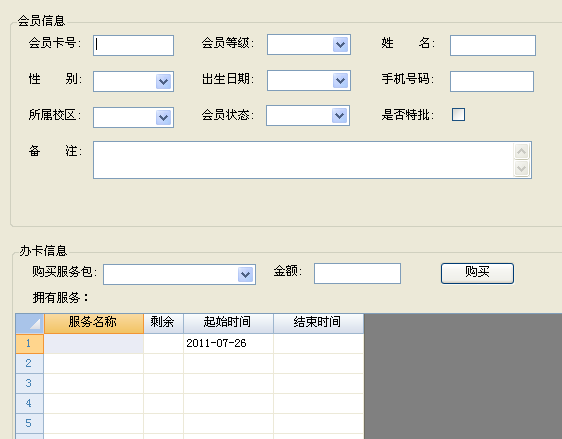
Task: Expand the 所属校区 combo box
Action: (x=163, y=118)
